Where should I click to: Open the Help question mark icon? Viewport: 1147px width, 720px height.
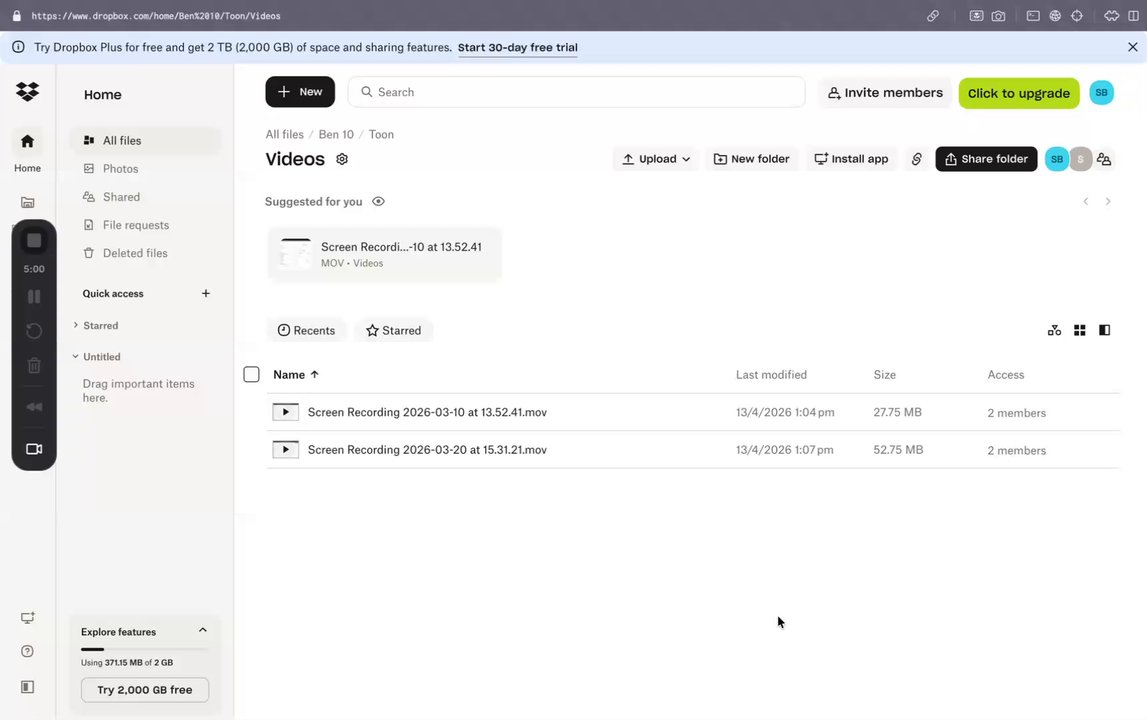[27, 651]
